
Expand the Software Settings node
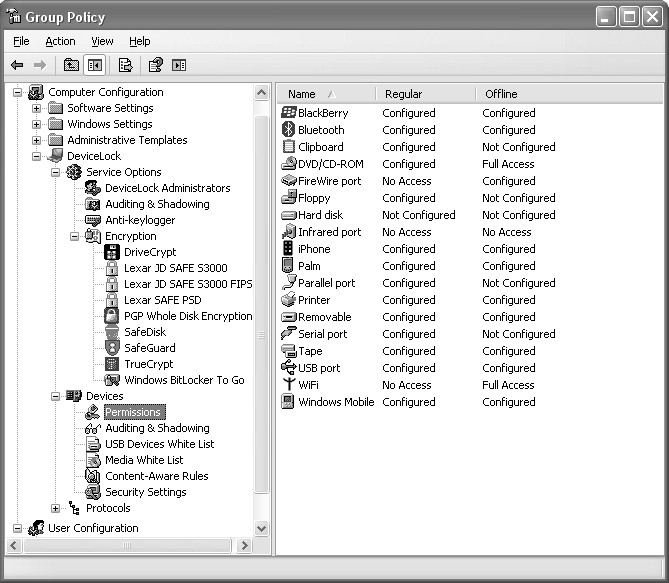click(x=36, y=108)
